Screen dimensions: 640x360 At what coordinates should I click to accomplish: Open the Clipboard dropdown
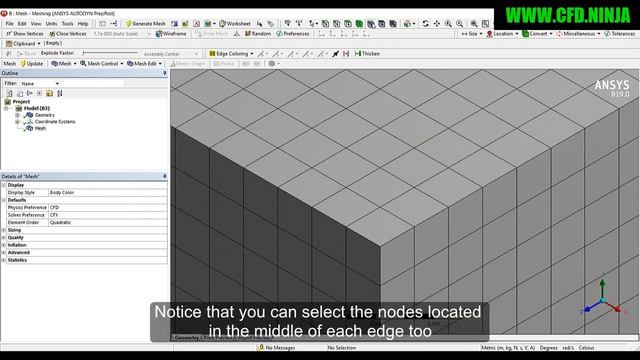pos(23,43)
